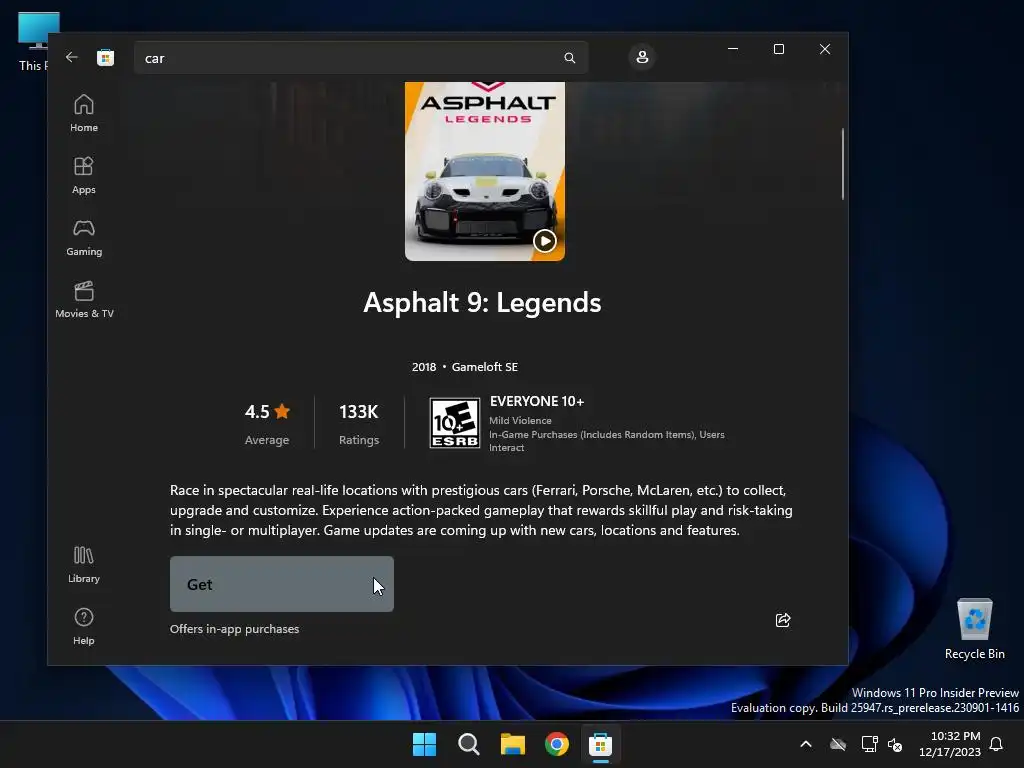Select the Recycle Bin desktop icon
Viewport: 1024px width, 768px height.
[x=974, y=628]
